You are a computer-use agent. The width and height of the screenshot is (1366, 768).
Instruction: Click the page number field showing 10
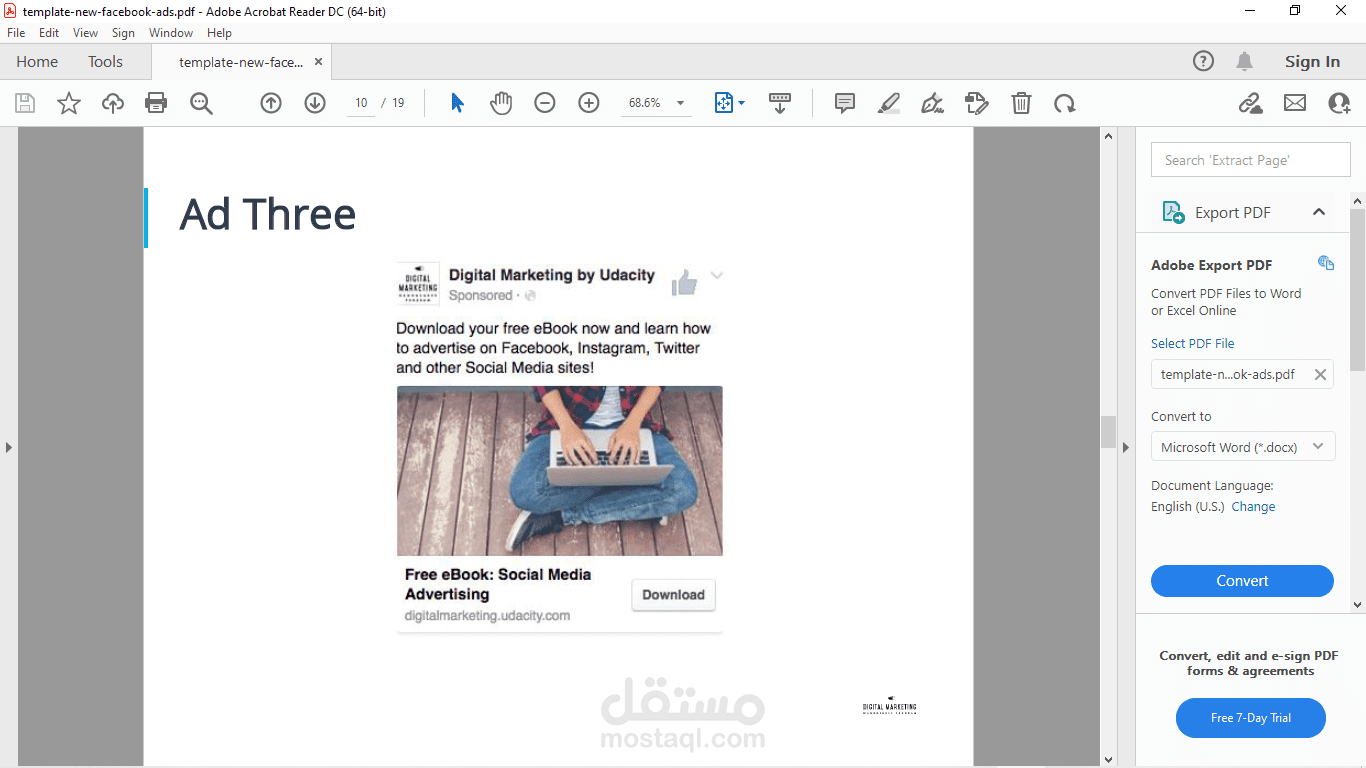(361, 103)
